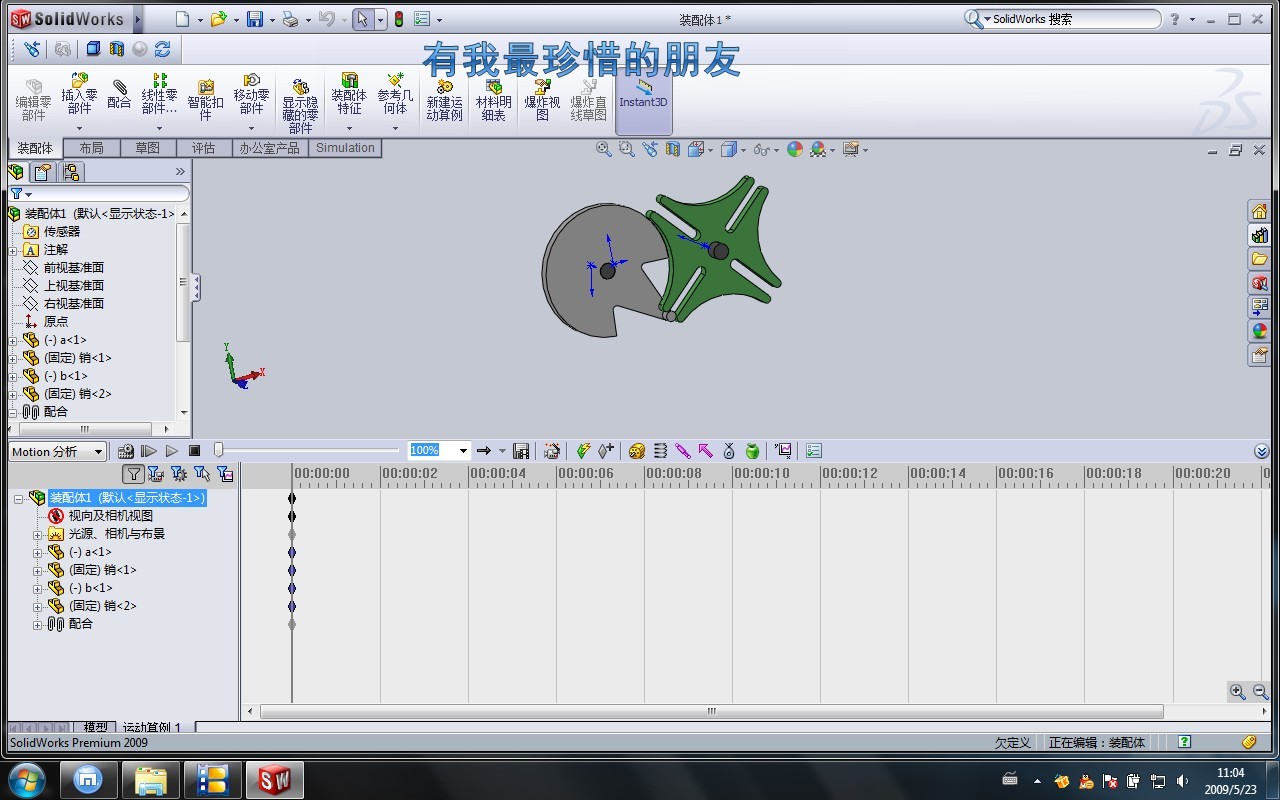Click the Save Animation icon in Motion toolbar
Viewport: 1280px width, 800px height.
coord(521,451)
